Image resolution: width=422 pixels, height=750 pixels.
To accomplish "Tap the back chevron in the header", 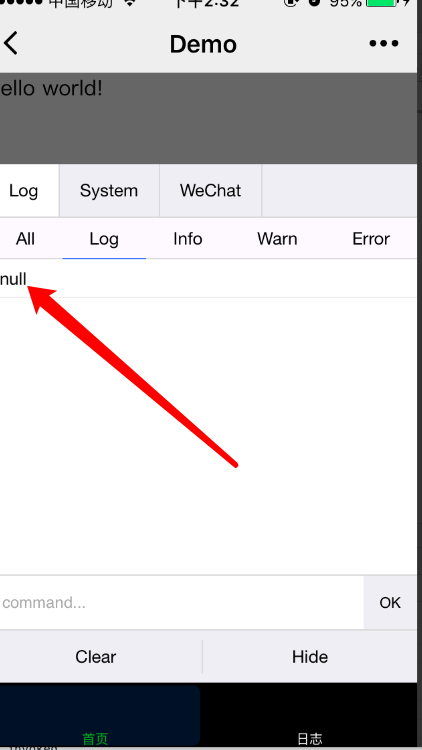I will point(11,43).
